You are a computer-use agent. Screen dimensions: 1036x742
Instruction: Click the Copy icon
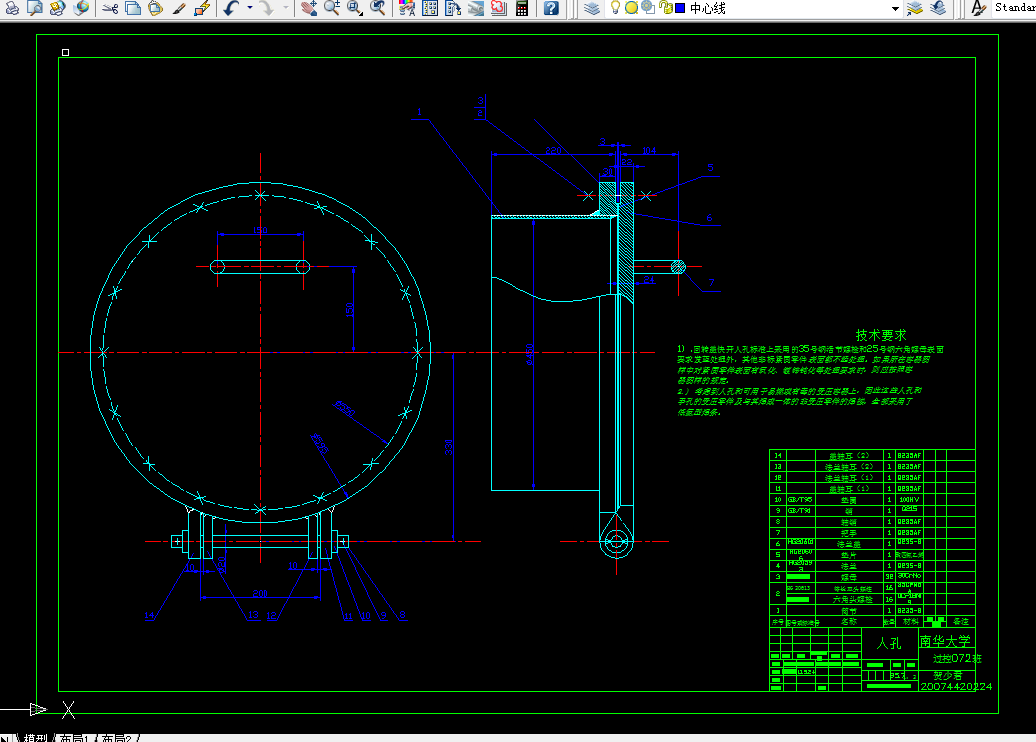pos(133,8)
